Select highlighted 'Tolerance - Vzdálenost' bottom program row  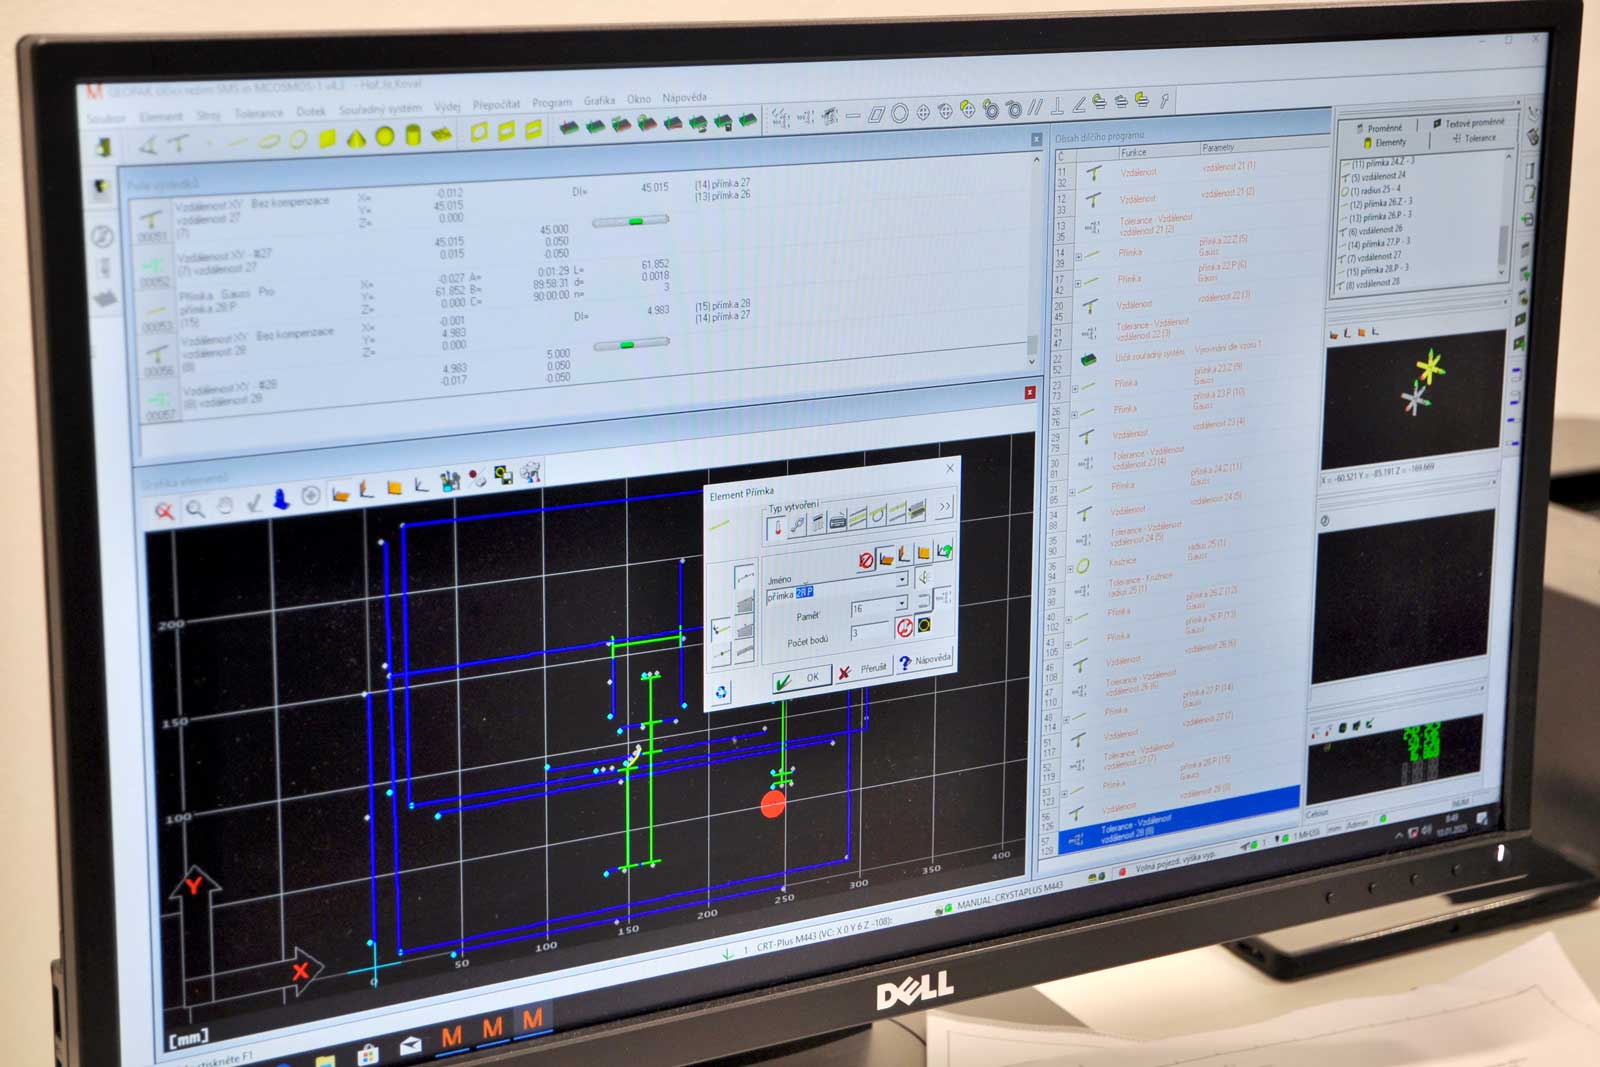click(1178, 822)
